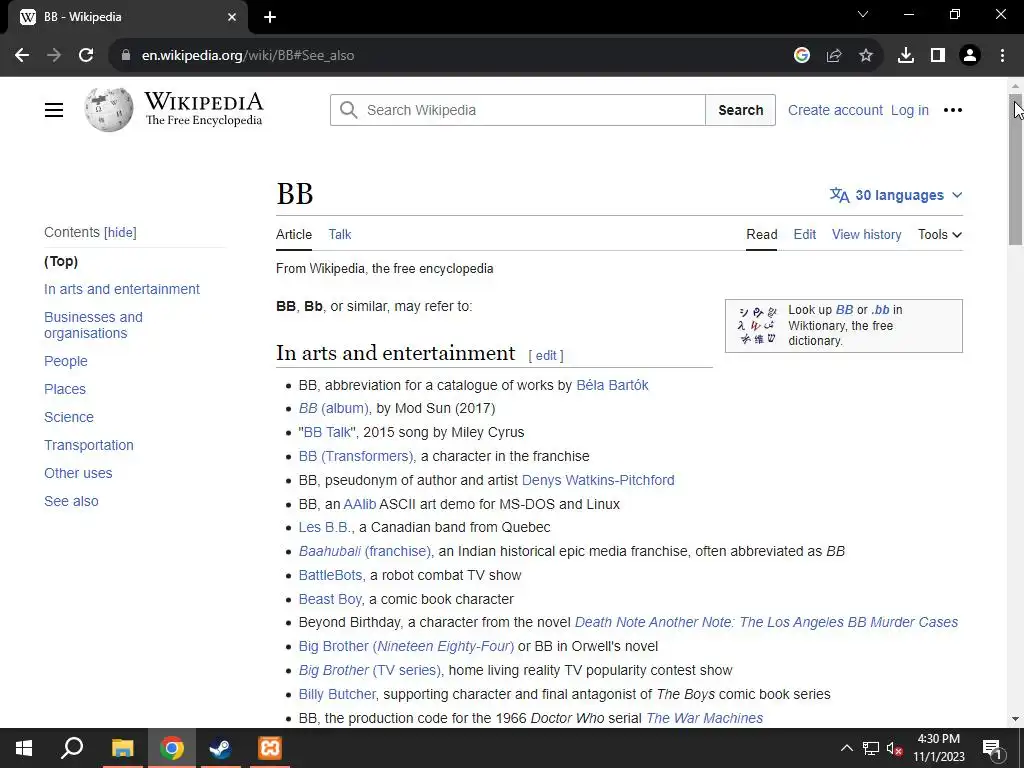Click the Google icon in address bar
This screenshot has height=768, width=1024.
802,56
